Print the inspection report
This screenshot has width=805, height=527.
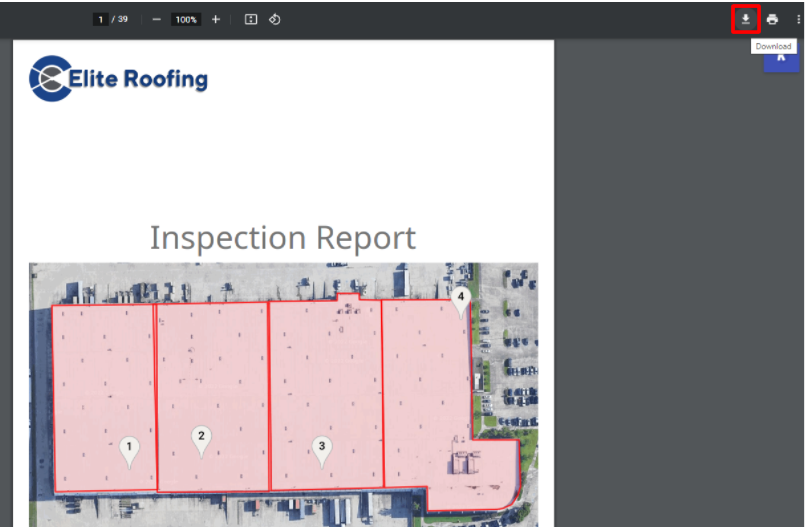(x=772, y=19)
